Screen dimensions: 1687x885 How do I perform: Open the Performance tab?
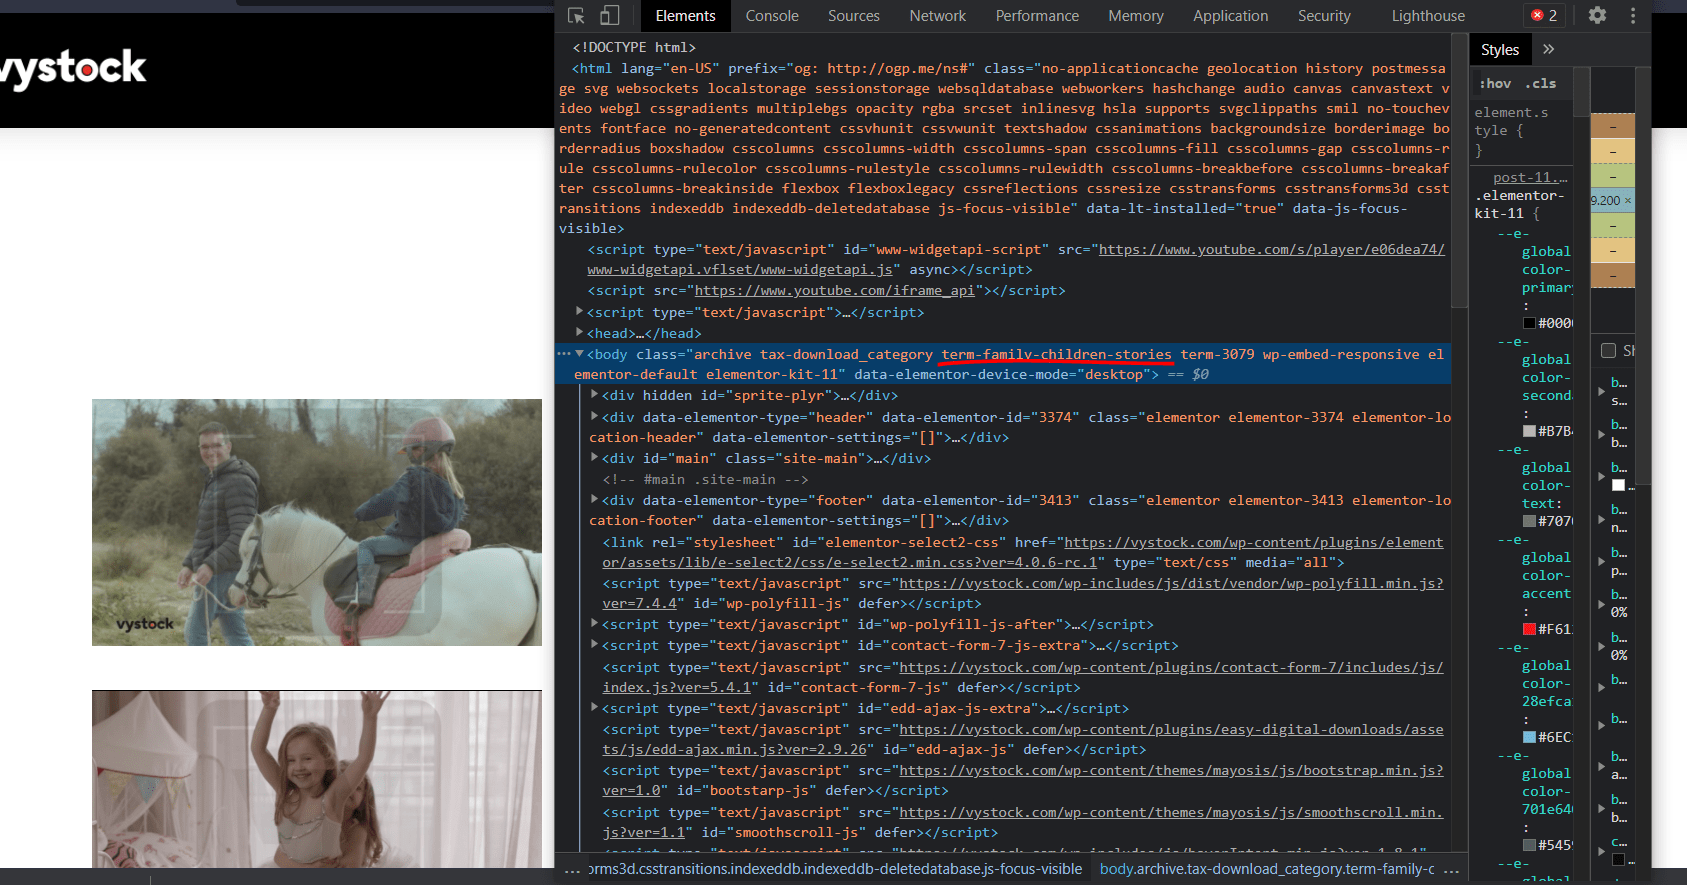pyautogui.click(x=1037, y=16)
